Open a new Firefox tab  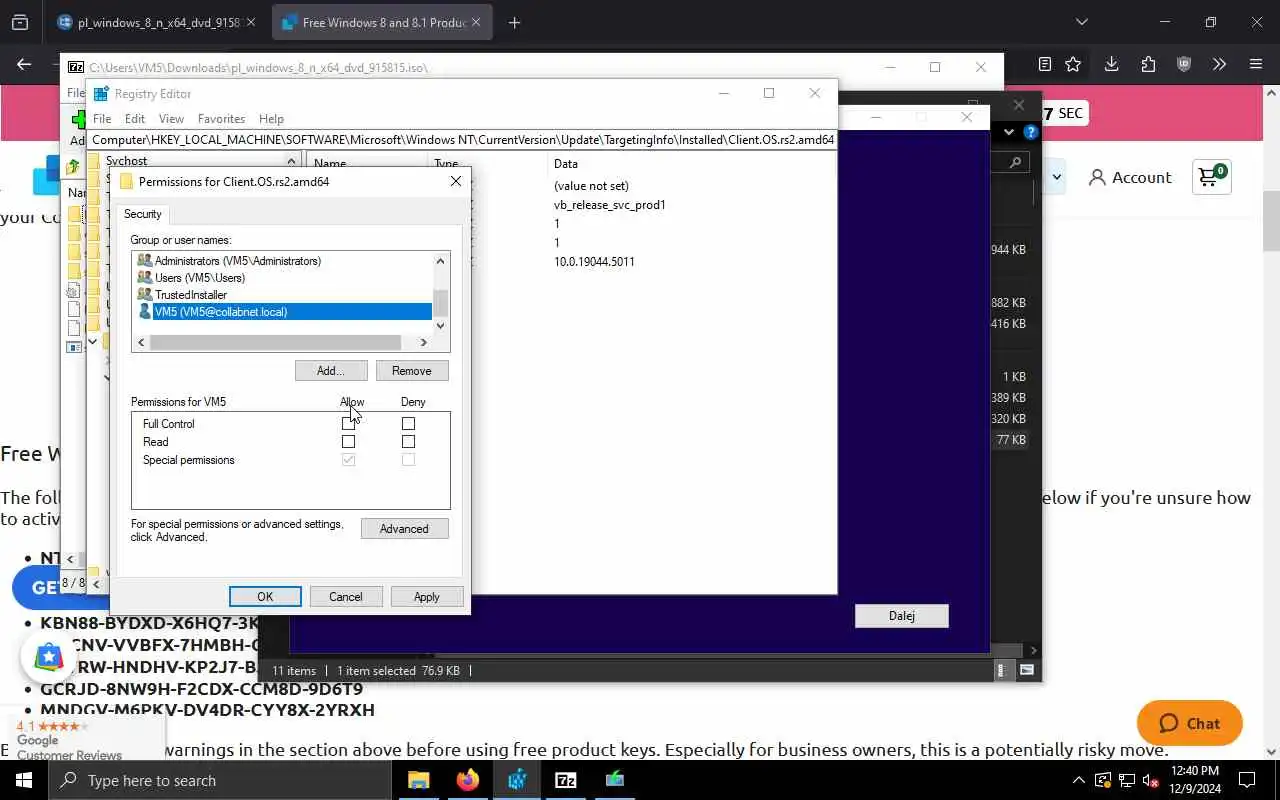pyautogui.click(x=514, y=22)
